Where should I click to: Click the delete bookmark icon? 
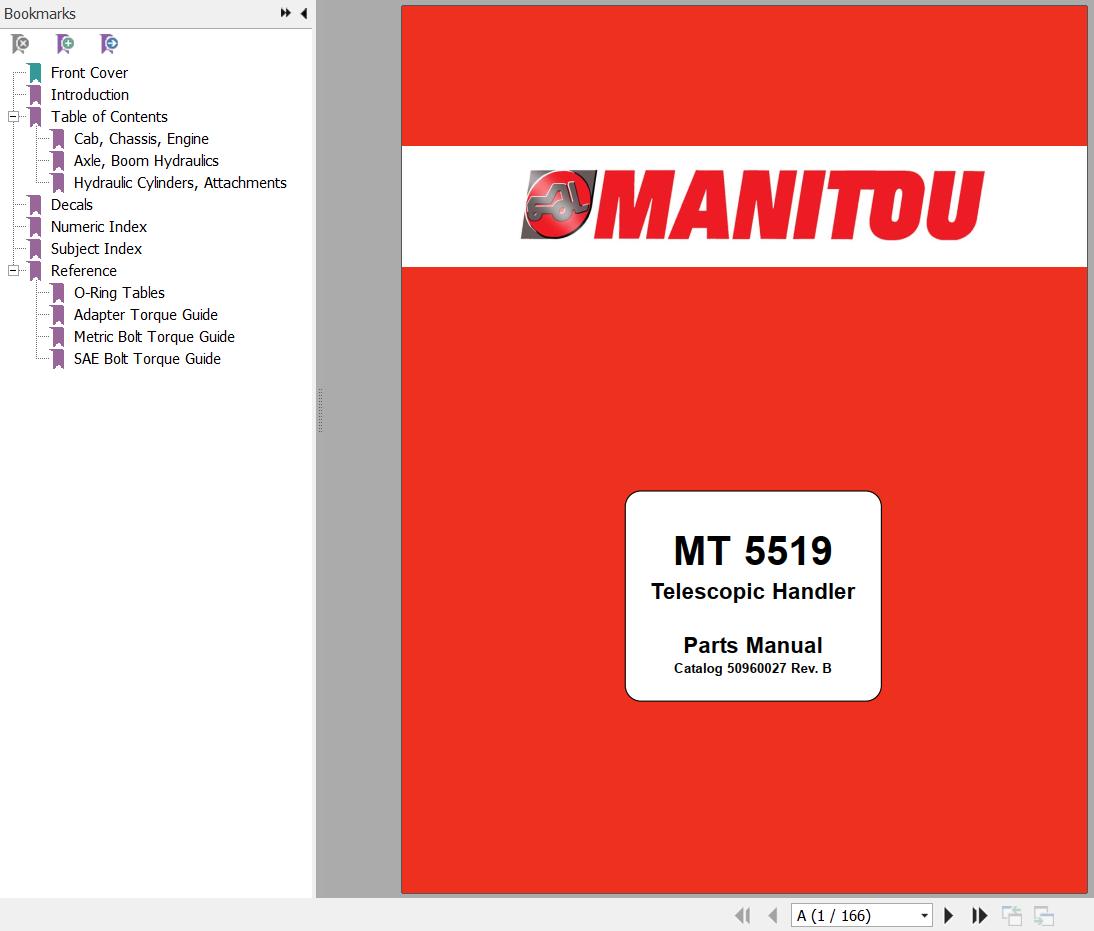[20, 44]
